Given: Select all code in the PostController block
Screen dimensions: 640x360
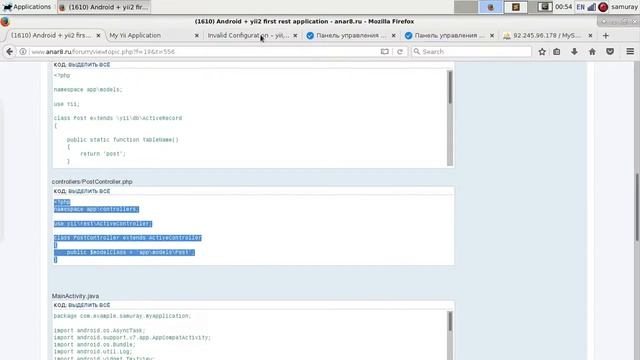Looking at the screenshot, I should [89, 191].
